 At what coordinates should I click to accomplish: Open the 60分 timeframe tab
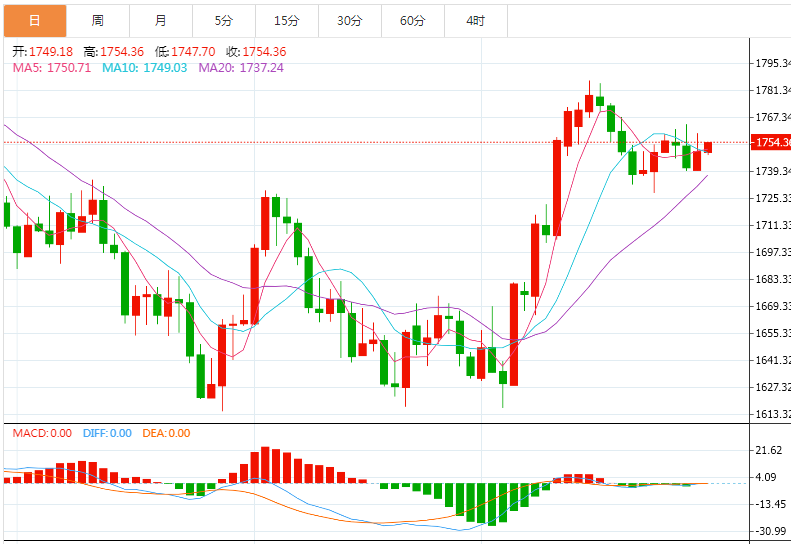(413, 21)
